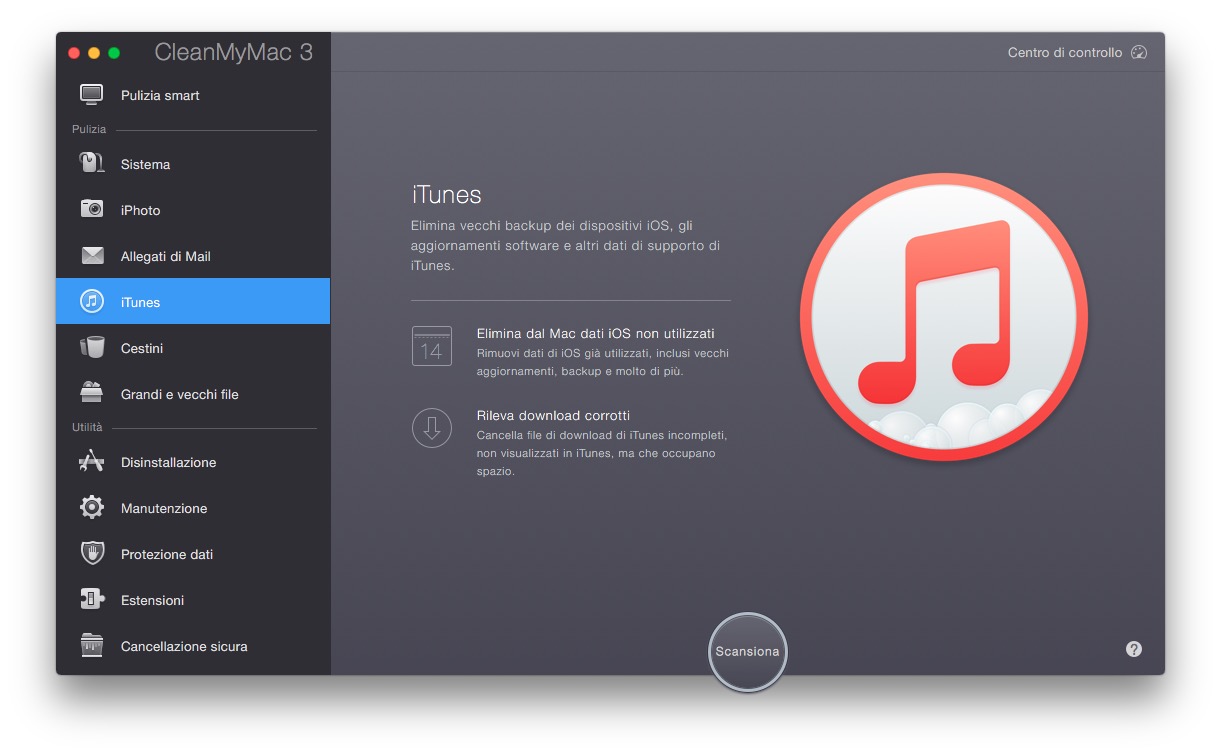1221x755 pixels.
Task: Click the Centro di controllo gauge icon
Action: 1139,52
